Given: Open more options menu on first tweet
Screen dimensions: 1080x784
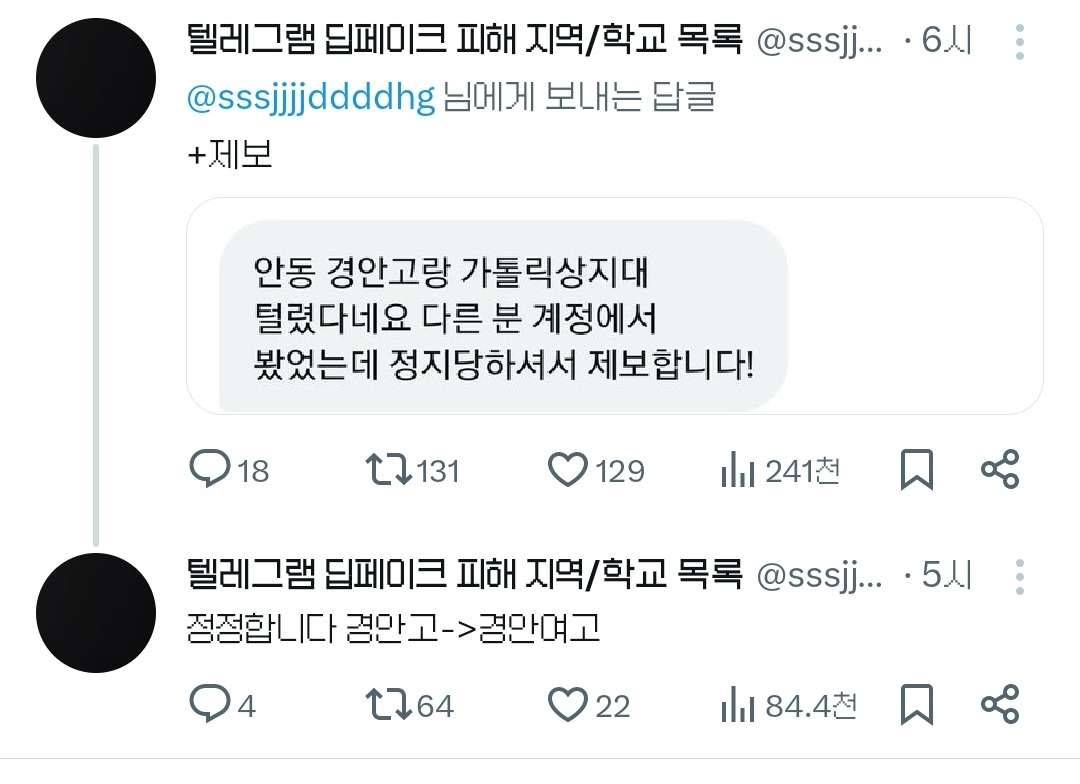Looking at the screenshot, I should (x=1019, y=43).
